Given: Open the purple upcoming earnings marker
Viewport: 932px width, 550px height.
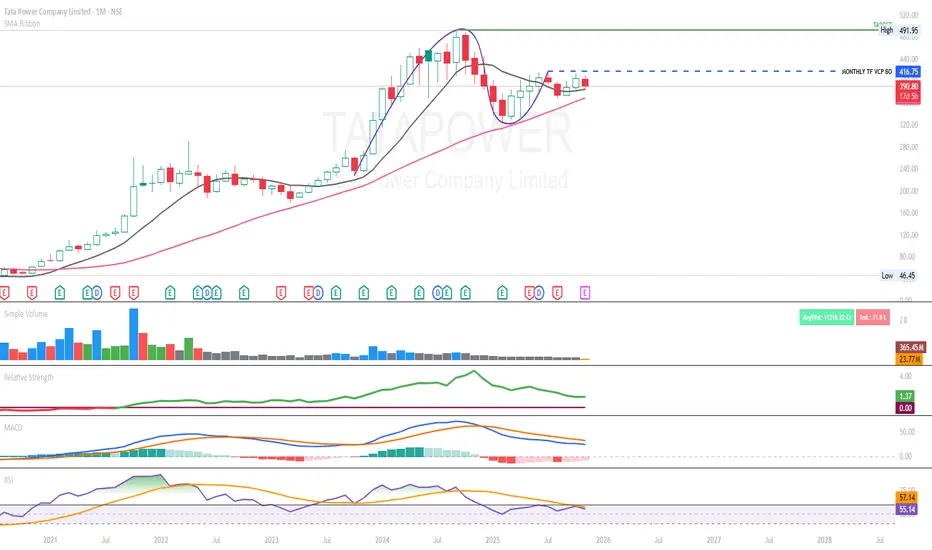Looking at the screenshot, I should coord(585,293).
